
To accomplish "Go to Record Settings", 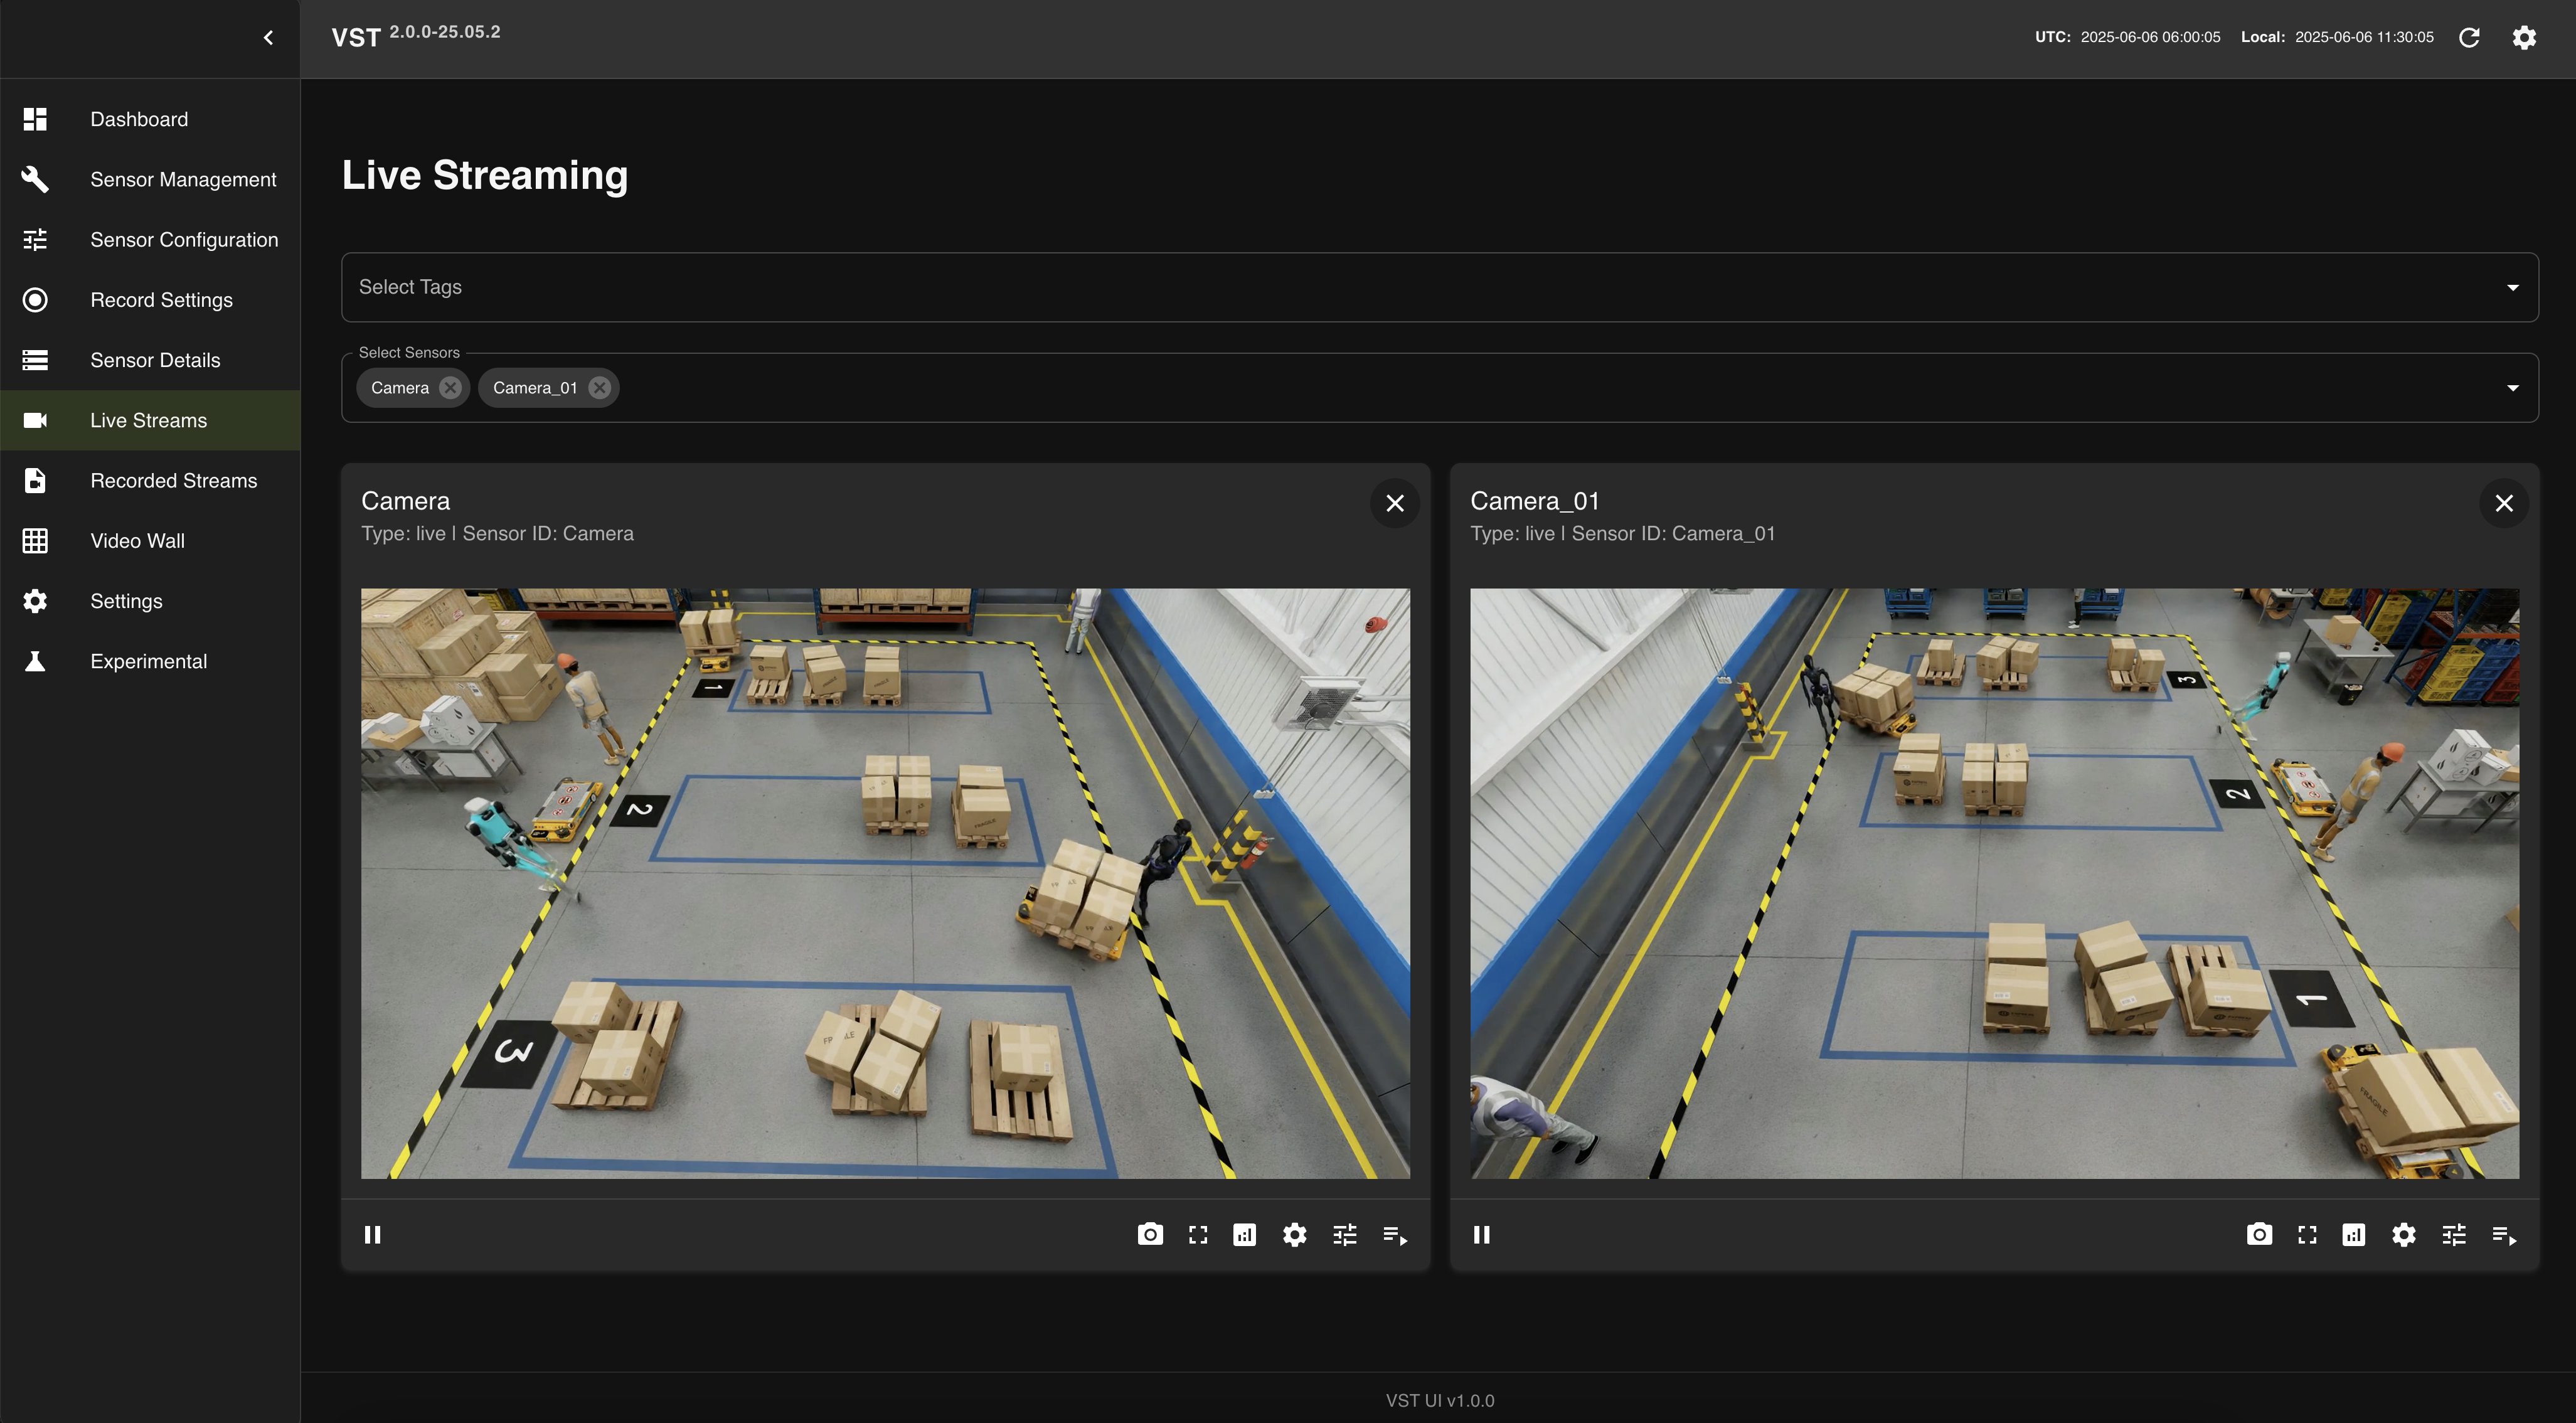I will click(x=161, y=299).
